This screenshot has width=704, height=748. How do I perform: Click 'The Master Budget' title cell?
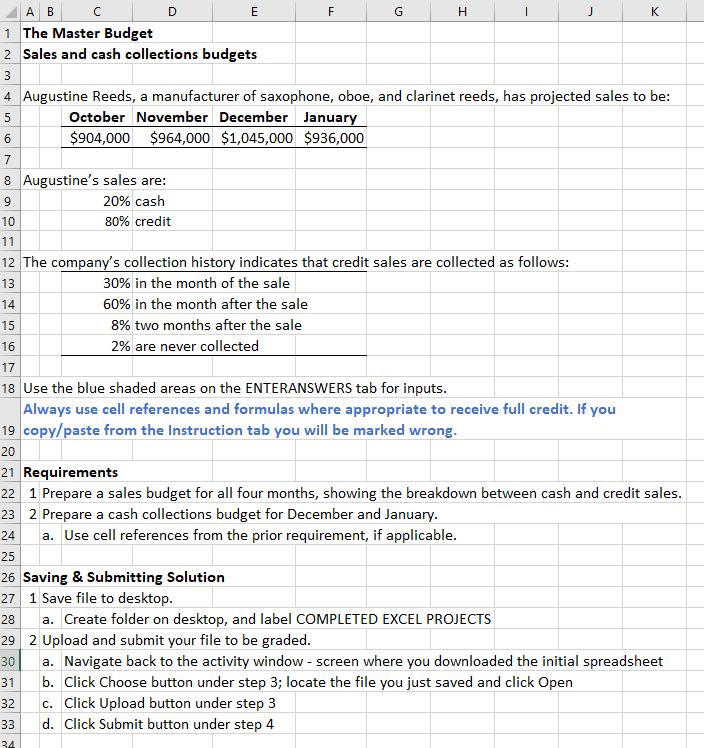click(x=88, y=33)
